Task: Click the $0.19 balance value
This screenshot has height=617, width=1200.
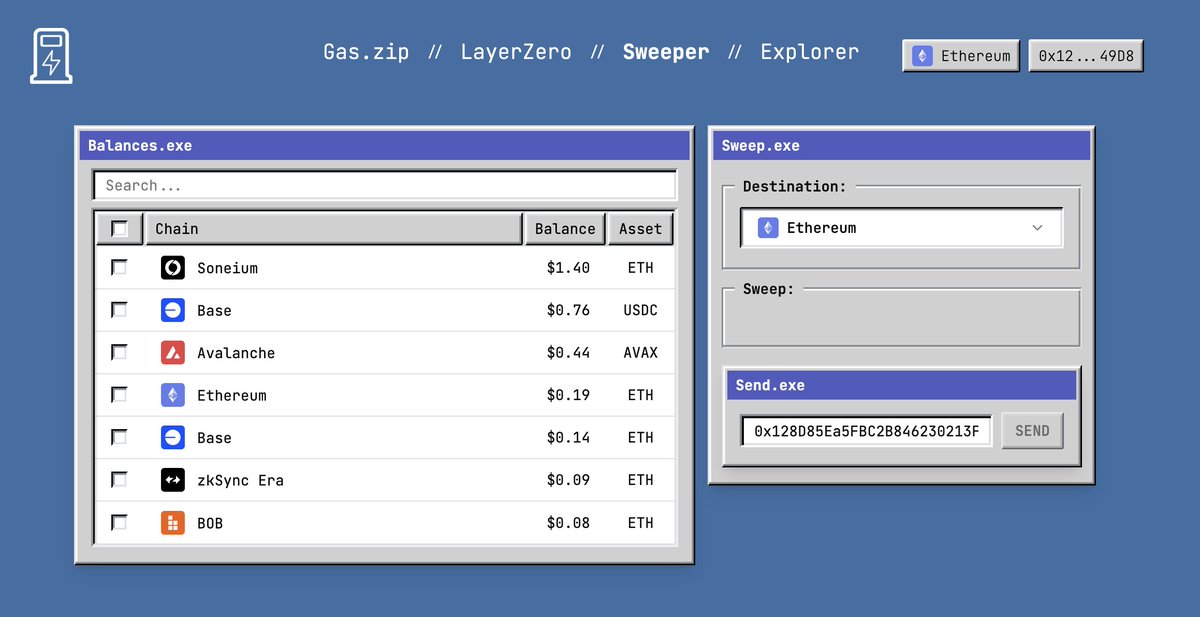Action: point(568,395)
